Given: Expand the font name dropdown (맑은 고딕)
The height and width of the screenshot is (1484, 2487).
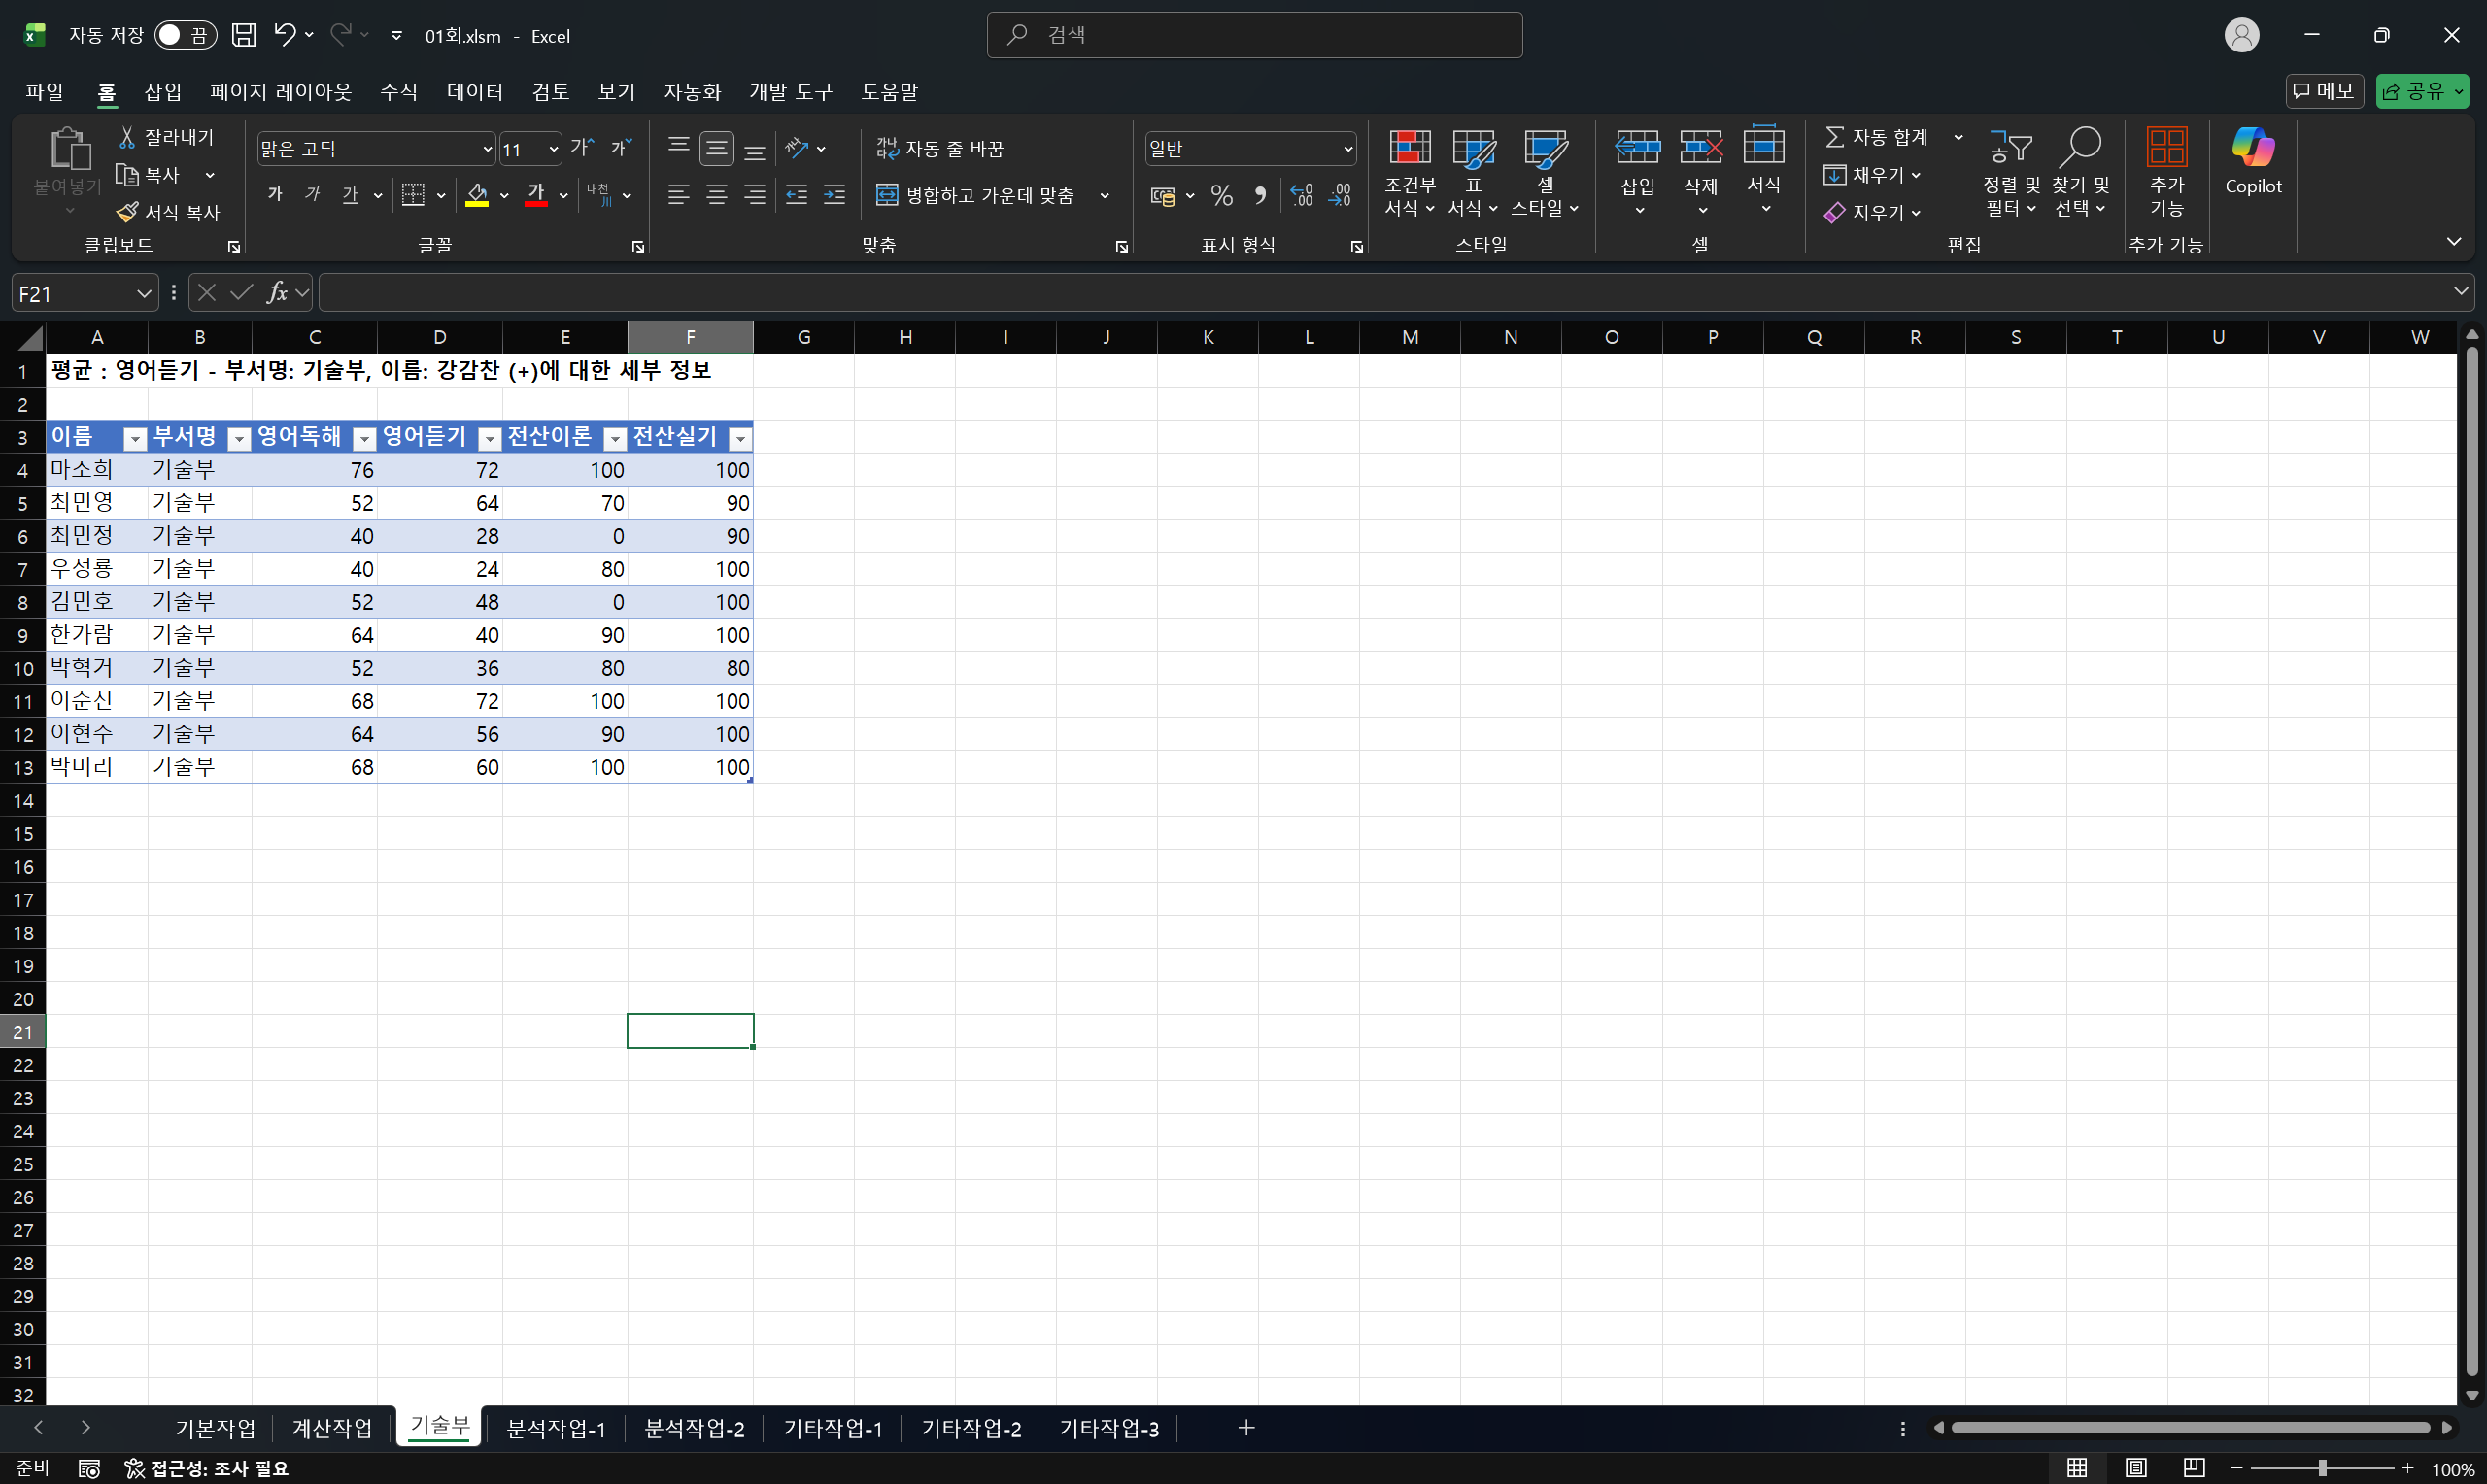Looking at the screenshot, I should 487,149.
